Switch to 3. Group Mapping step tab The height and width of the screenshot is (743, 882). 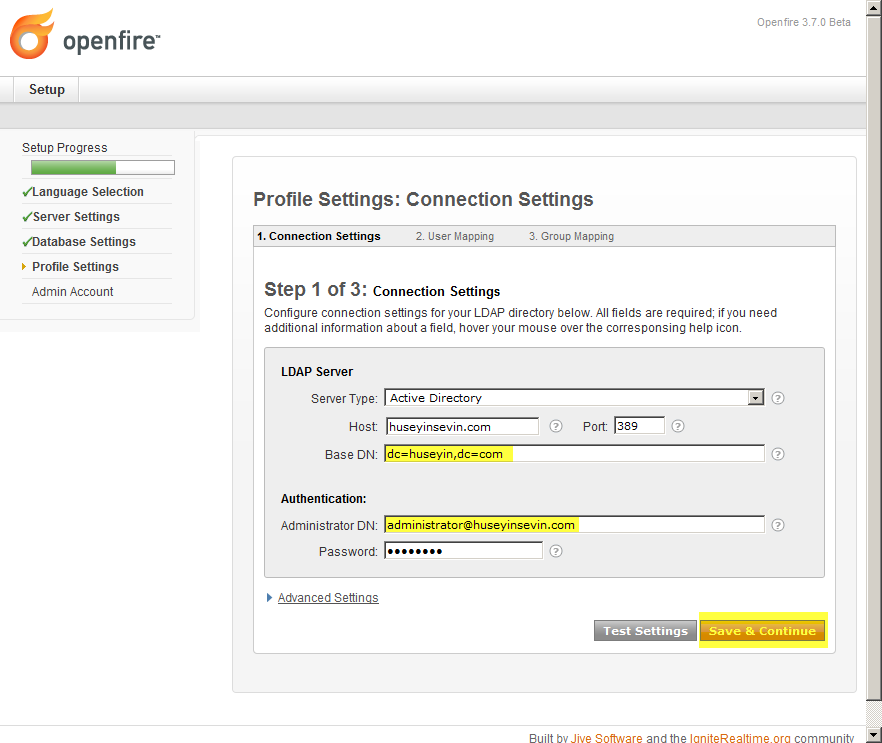[x=571, y=236]
